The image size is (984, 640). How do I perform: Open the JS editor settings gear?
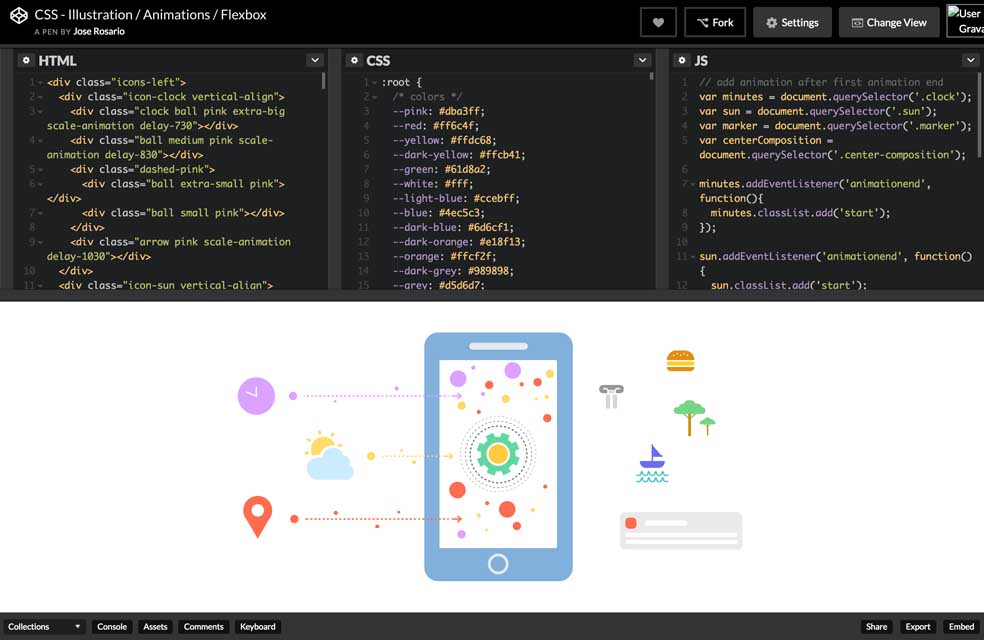point(682,61)
